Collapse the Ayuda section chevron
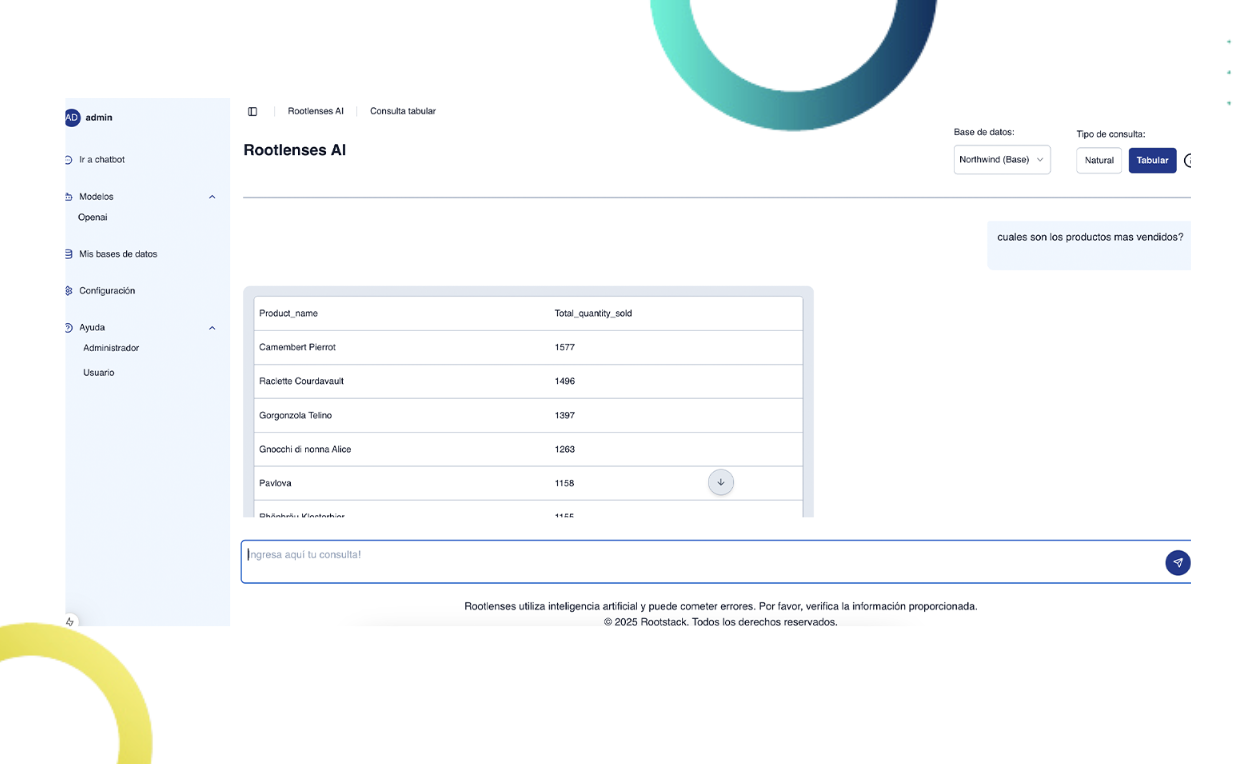Screen dimensions: 1234x764 tap(212, 328)
